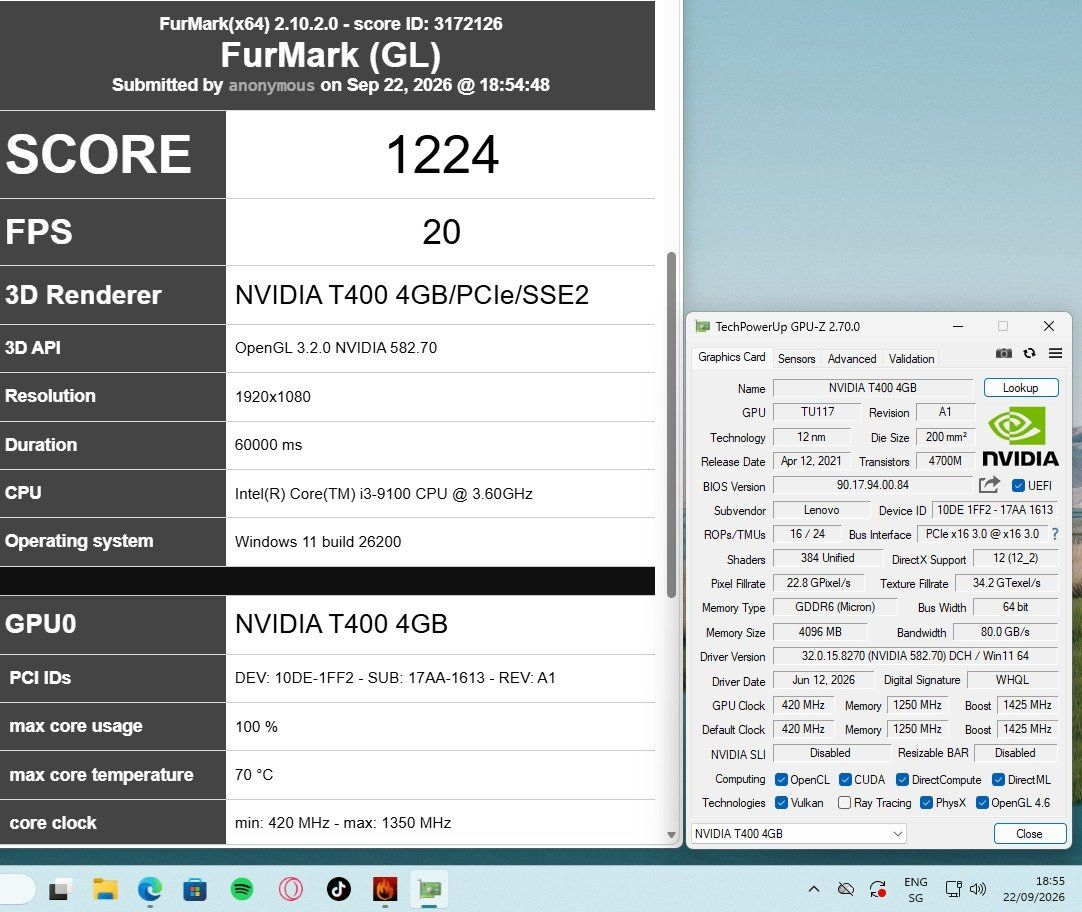Take a GPU-Z screenshot with camera icon
This screenshot has height=912, width=1082.
click(x=1003, y=353)
